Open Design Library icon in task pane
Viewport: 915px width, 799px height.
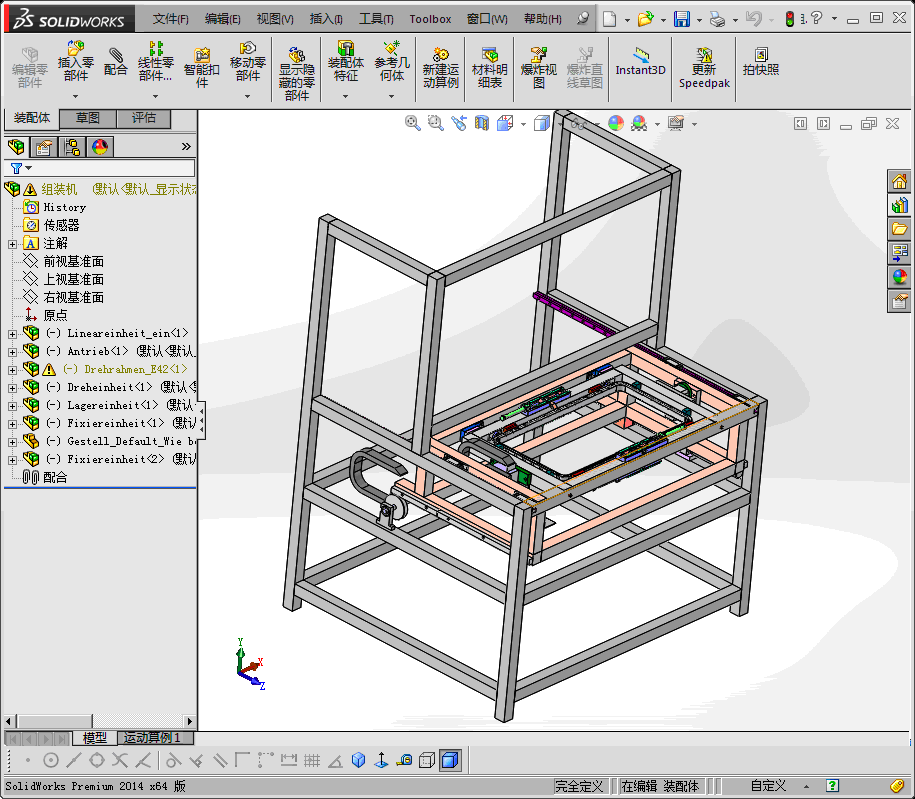click(x=899, y=205)
